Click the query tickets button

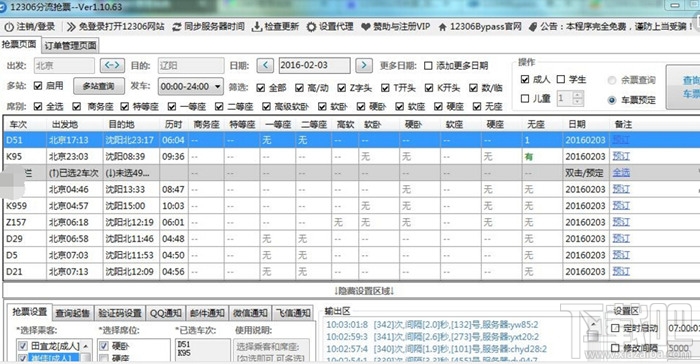tap(684, 87)
